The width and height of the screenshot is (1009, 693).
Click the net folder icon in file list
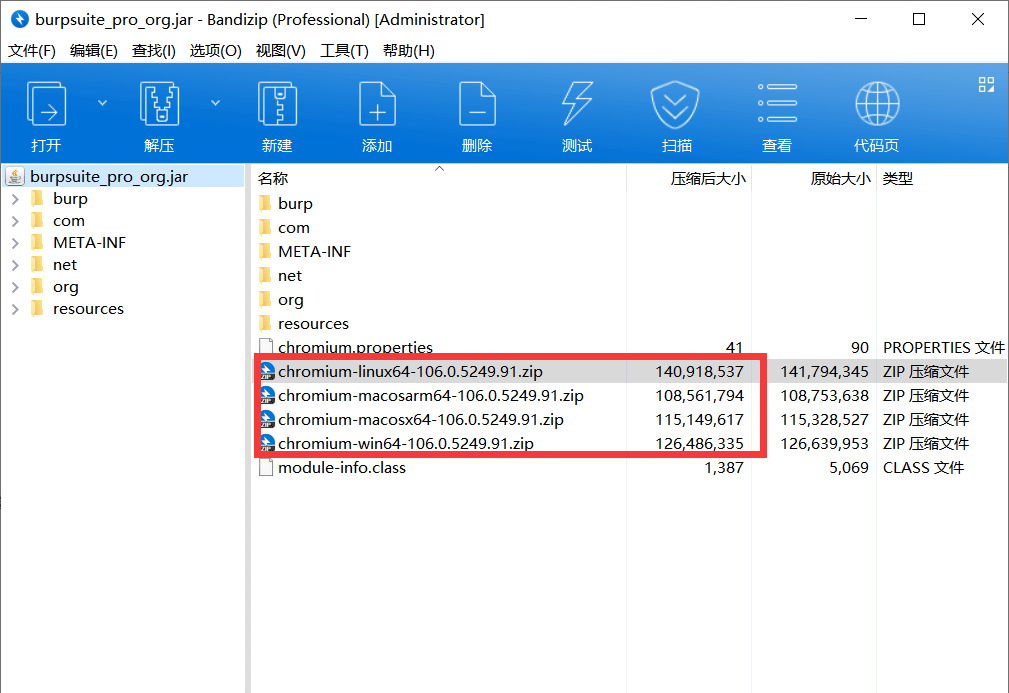click(265, 275)
